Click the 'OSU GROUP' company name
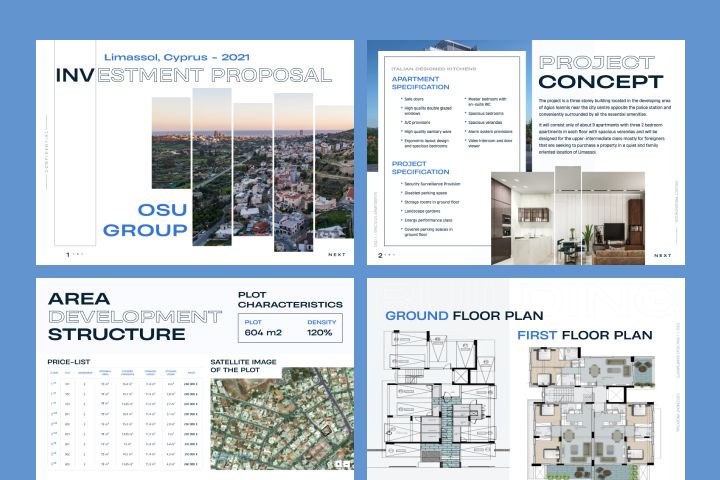 (145, 220)
